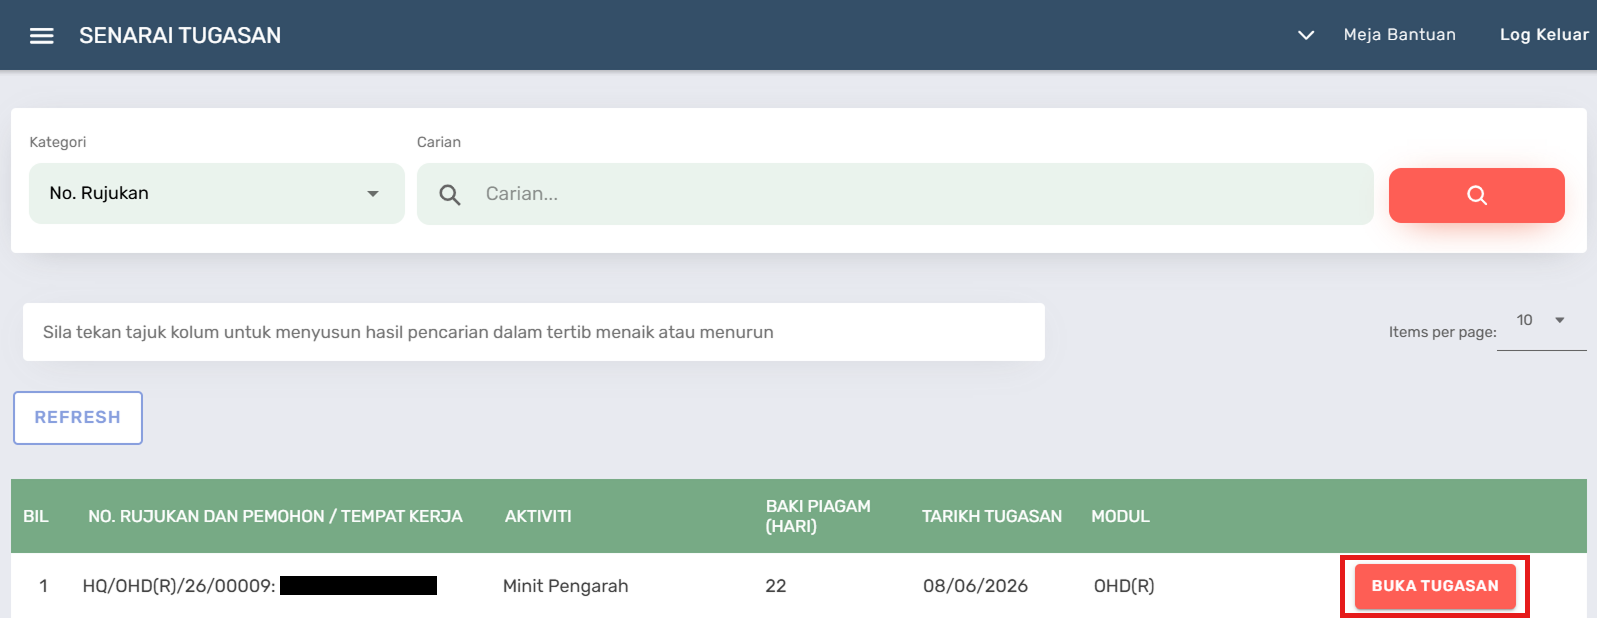
Task: Sort by MODUL column header
Action: (x=1120, y=516)
